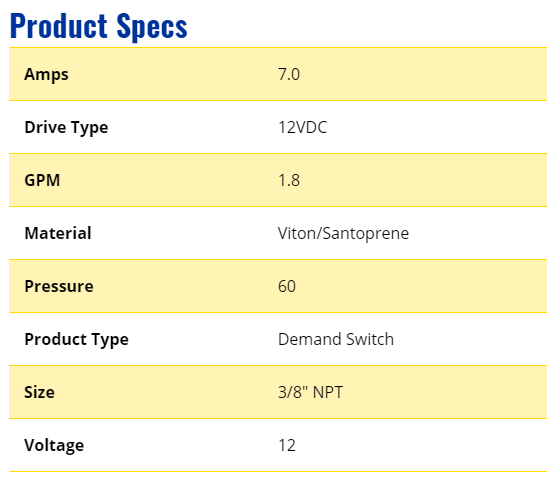The height and width of the screenshot is (480, 553).
Task: Click the 12 voltage value
Action: pos(287,445)
